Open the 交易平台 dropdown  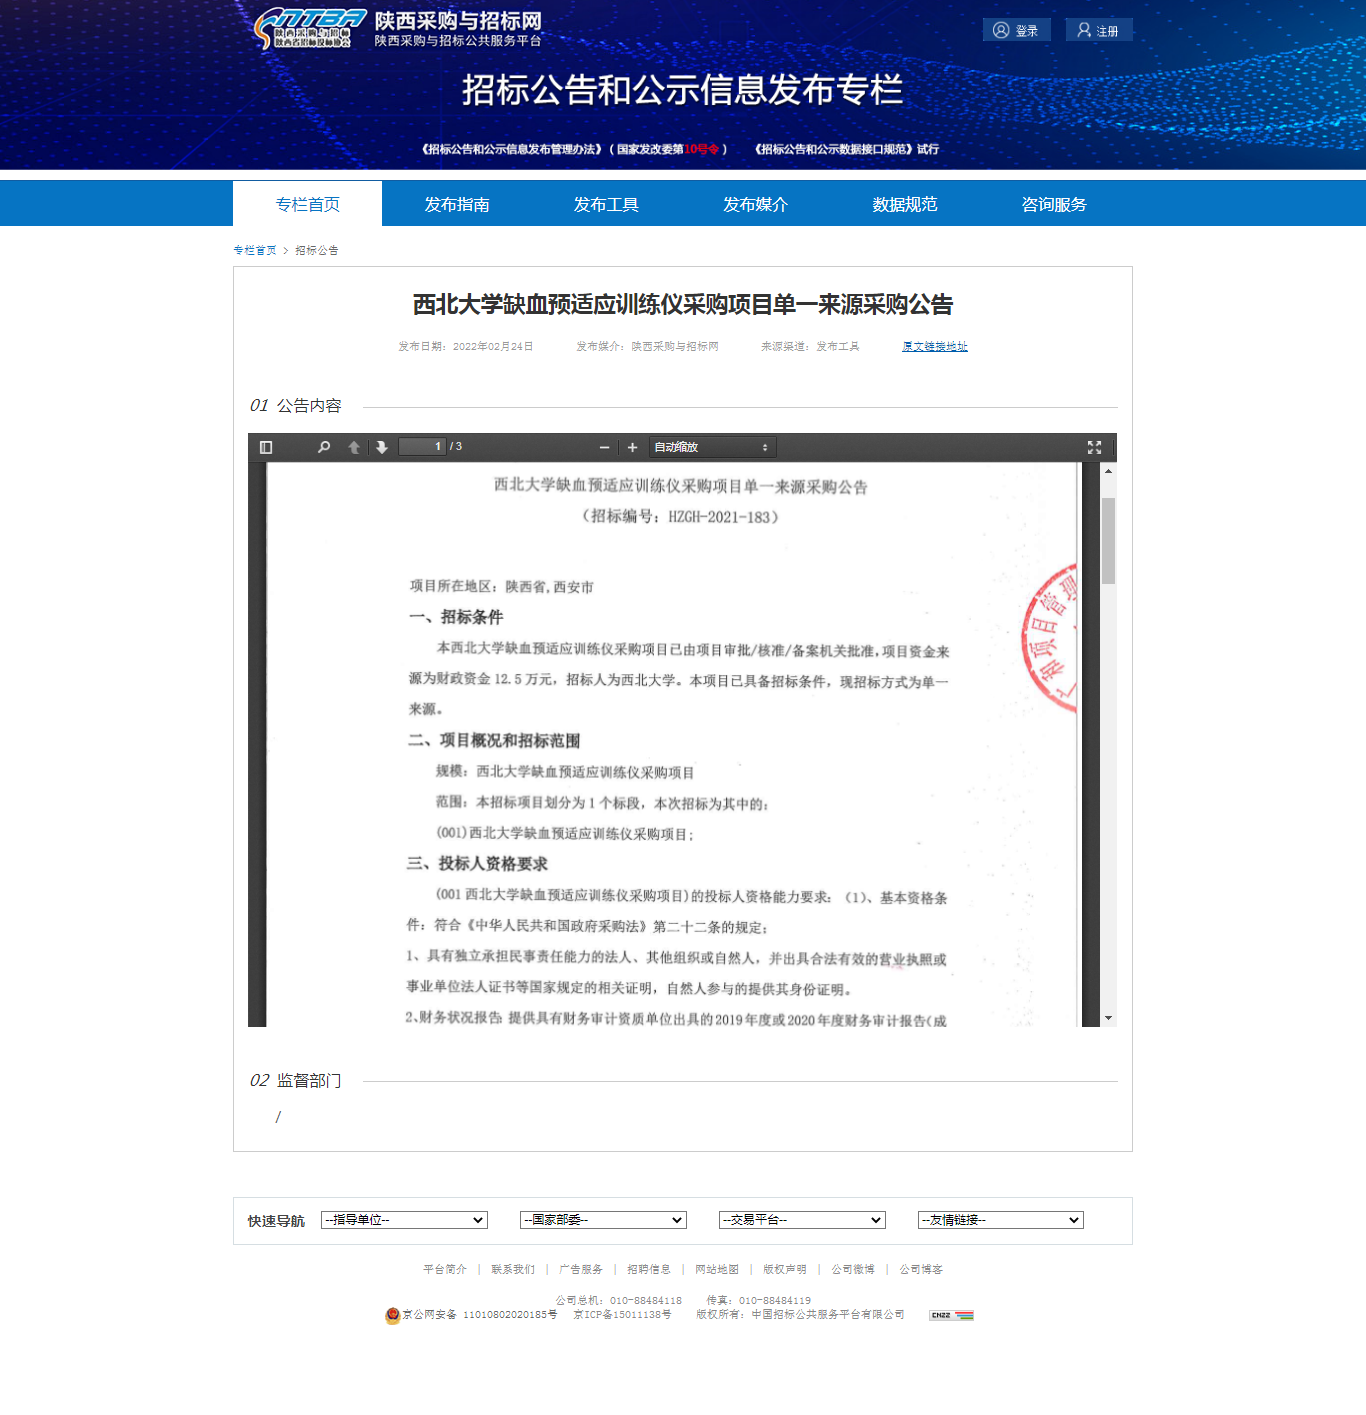click(x=802, y=1220)
